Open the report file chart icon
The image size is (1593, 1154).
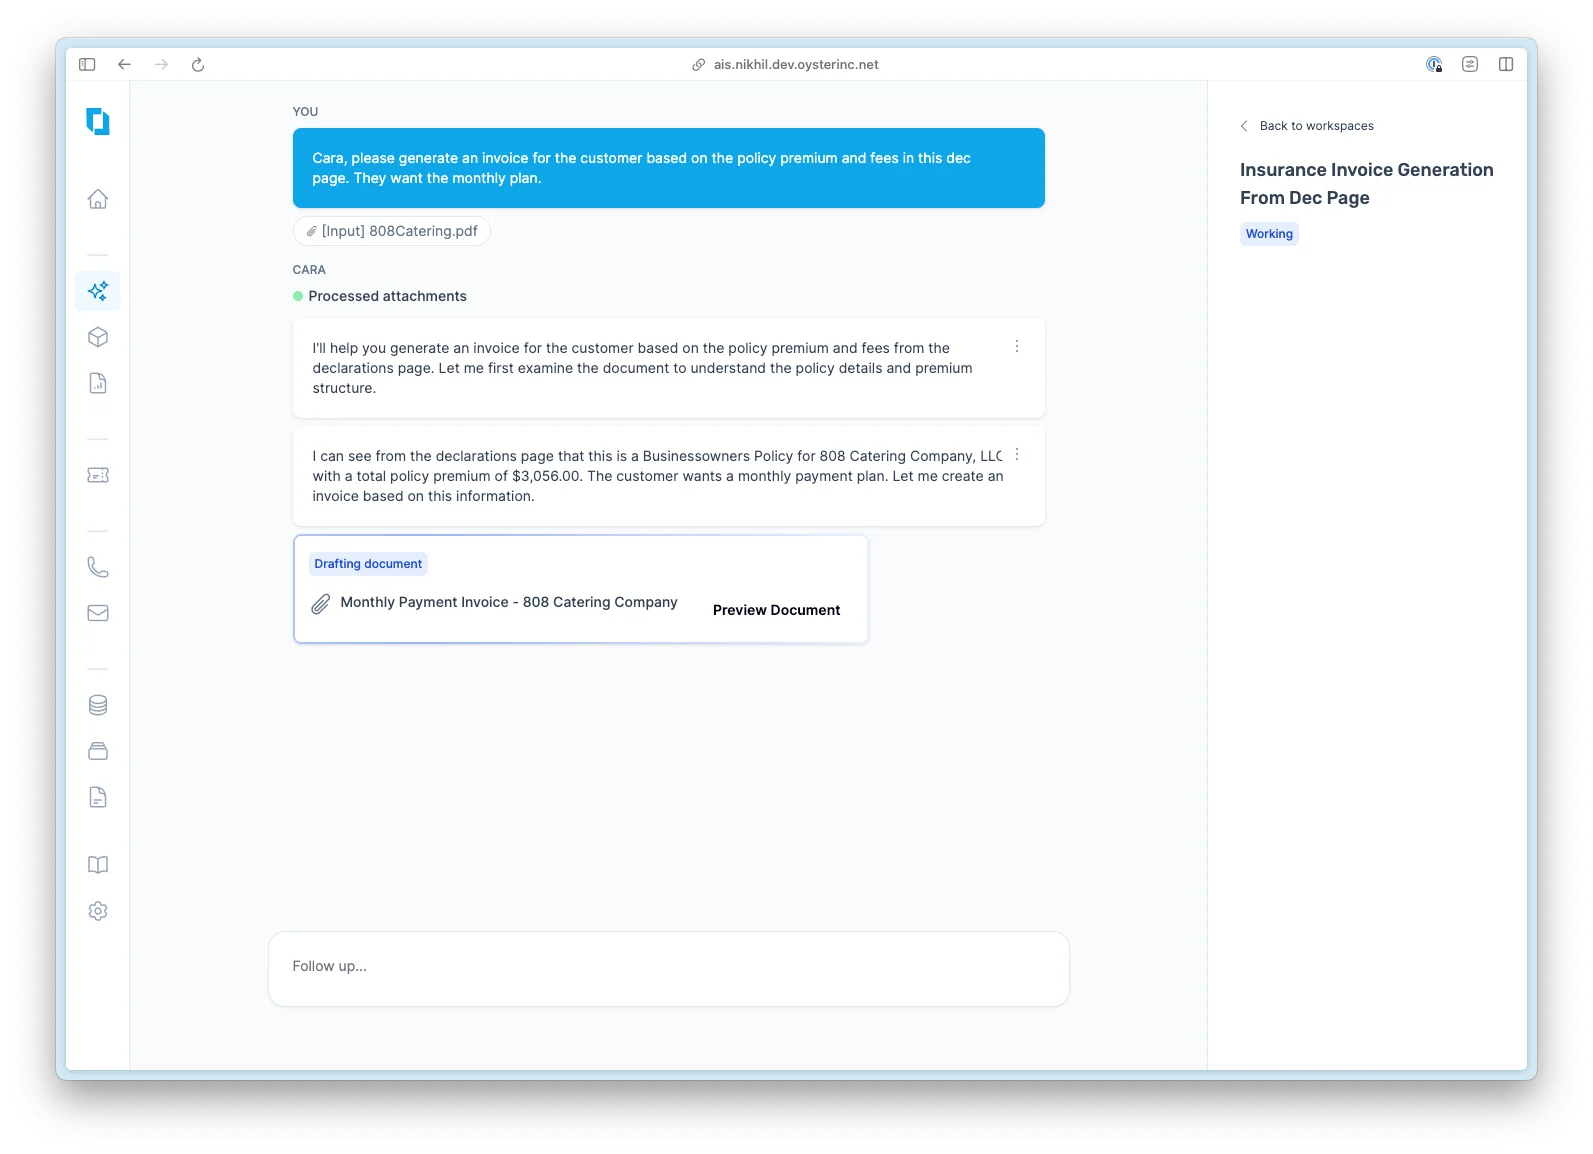coord(98,383)
